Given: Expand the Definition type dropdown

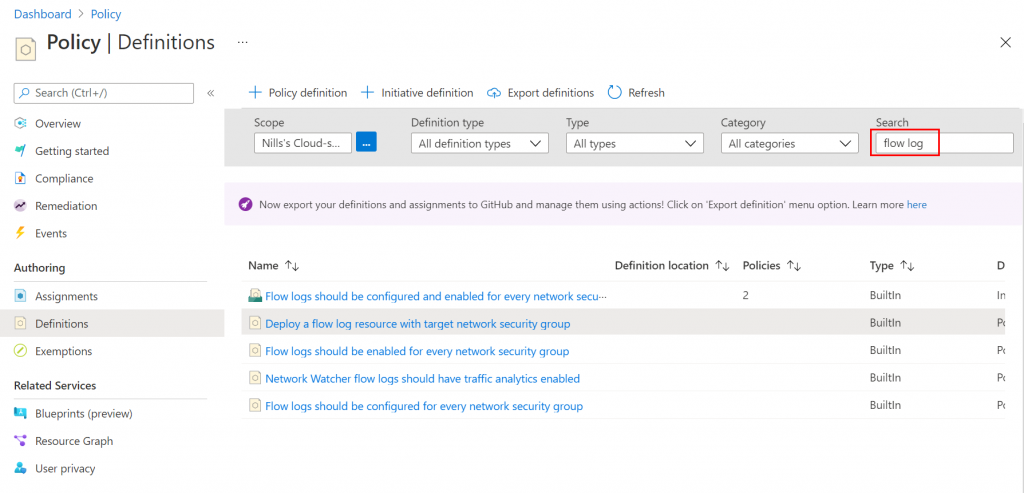Looking at the screenshot, I should [479, 144].
